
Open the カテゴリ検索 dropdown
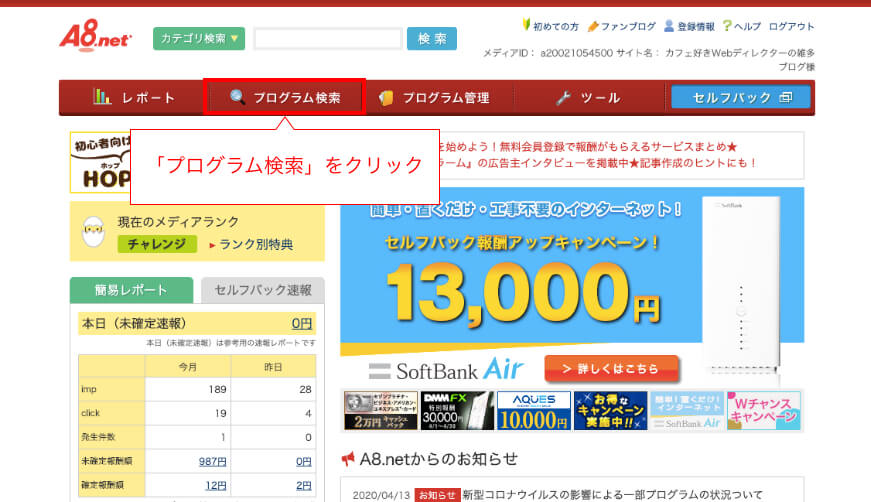[199, 38]
